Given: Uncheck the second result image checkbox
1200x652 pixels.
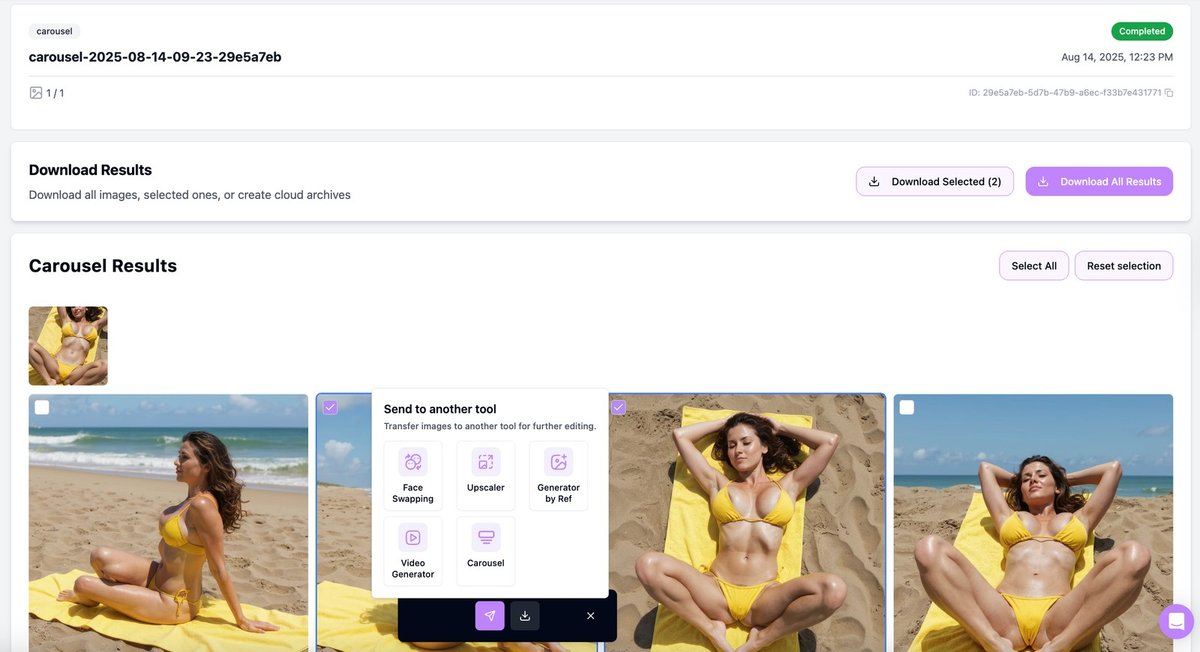Looking at the screenshot, I should point(330,407).
